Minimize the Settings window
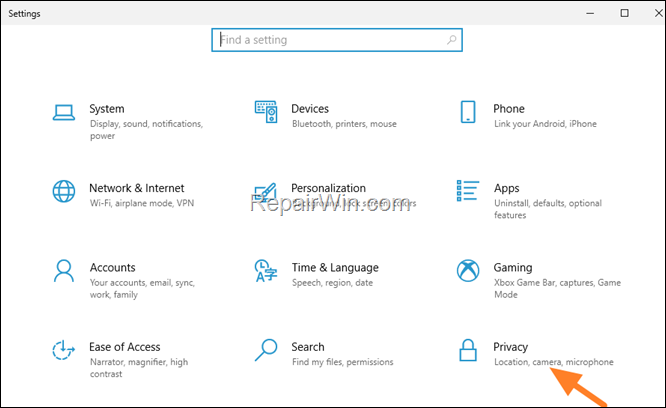 click(590, 13)
